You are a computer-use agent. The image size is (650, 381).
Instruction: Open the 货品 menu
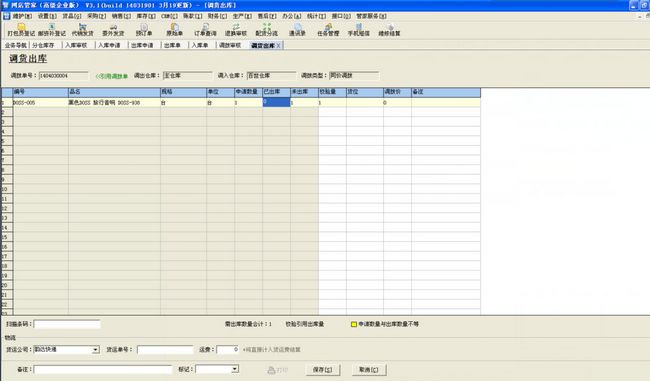pos(72,16)
